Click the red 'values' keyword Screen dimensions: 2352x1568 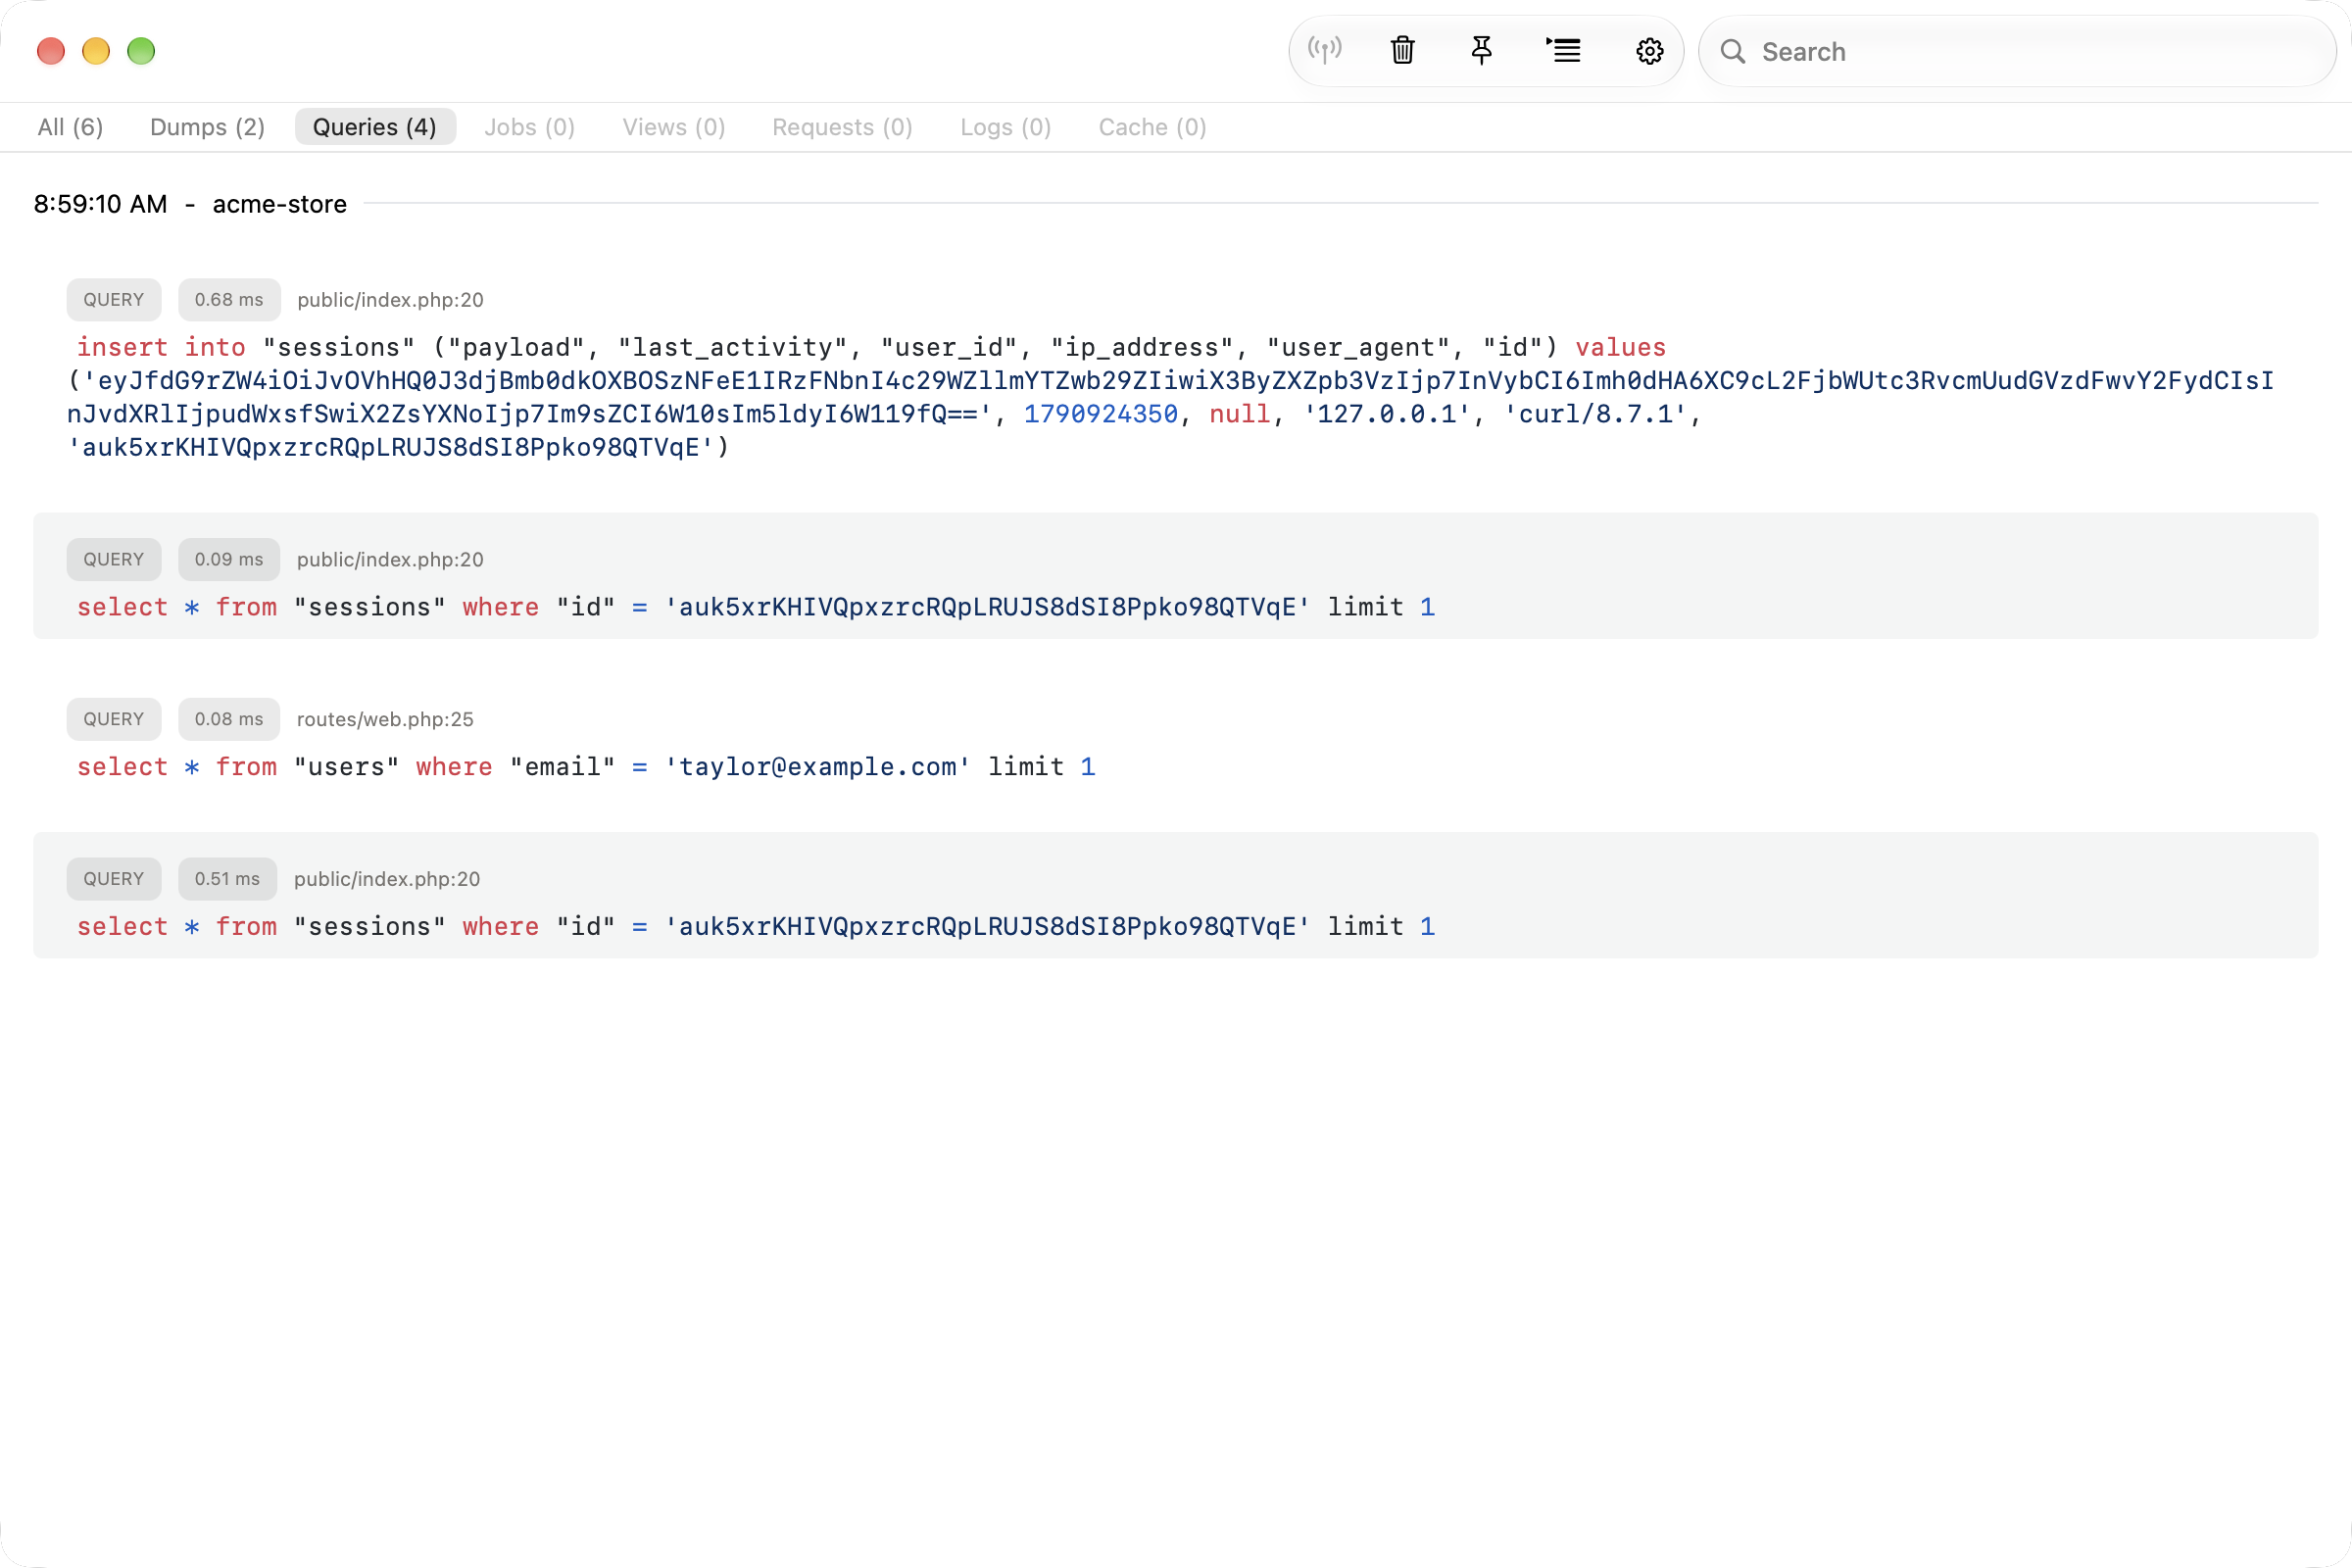(1621, 347)
